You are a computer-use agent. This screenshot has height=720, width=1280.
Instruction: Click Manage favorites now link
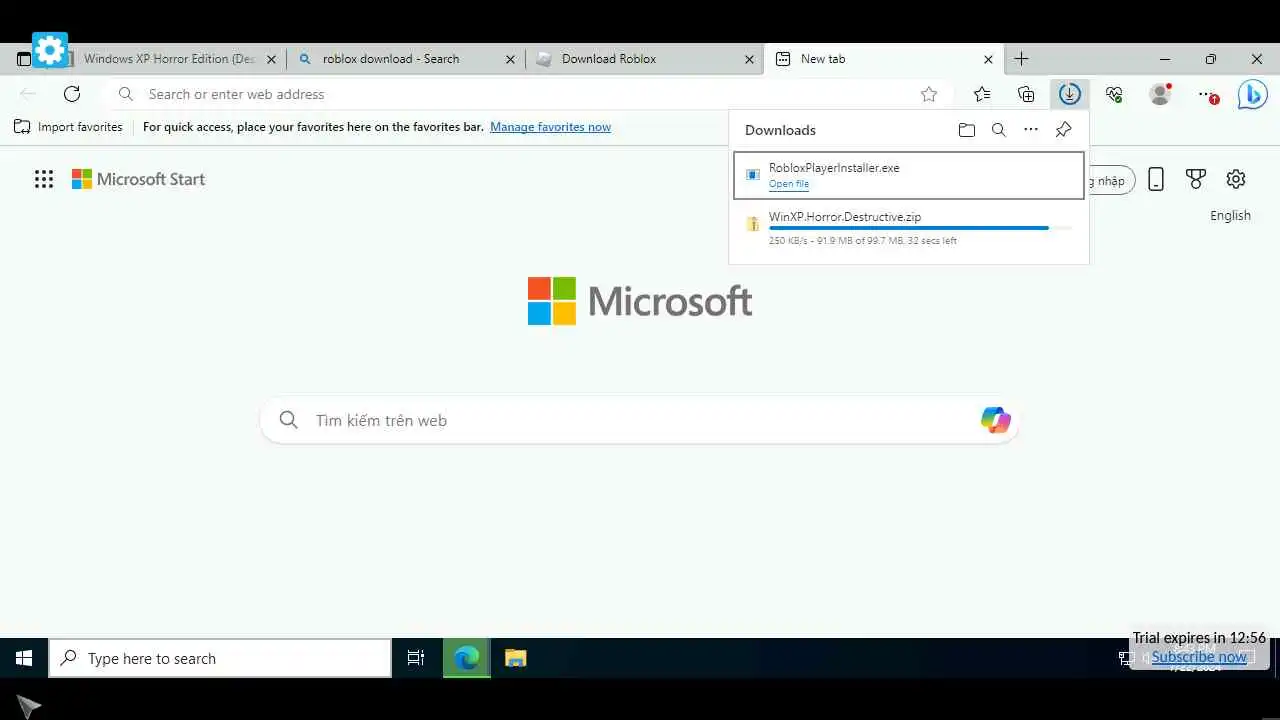pyautogui.click(x=550, y=127)
